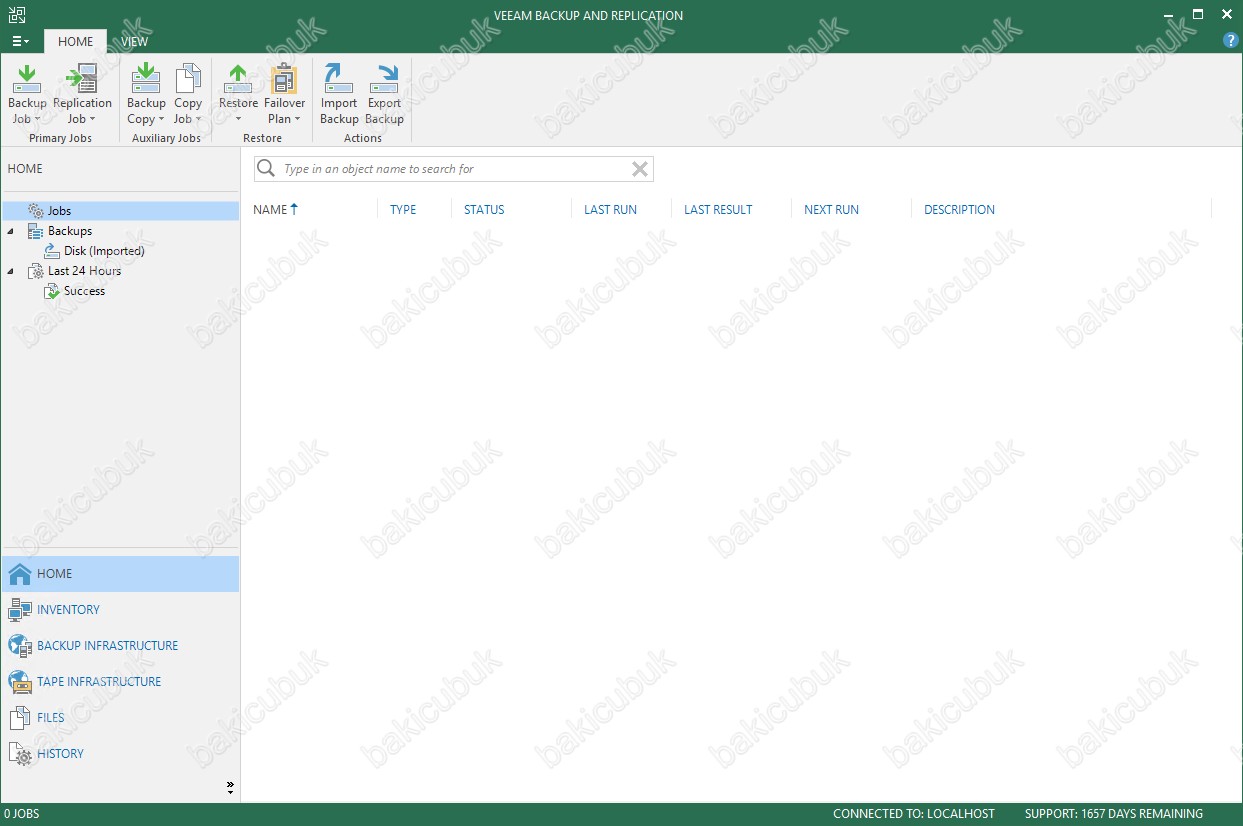Click CONNECTED TO: LOCALHOST status text

click(x=914, y=814)
